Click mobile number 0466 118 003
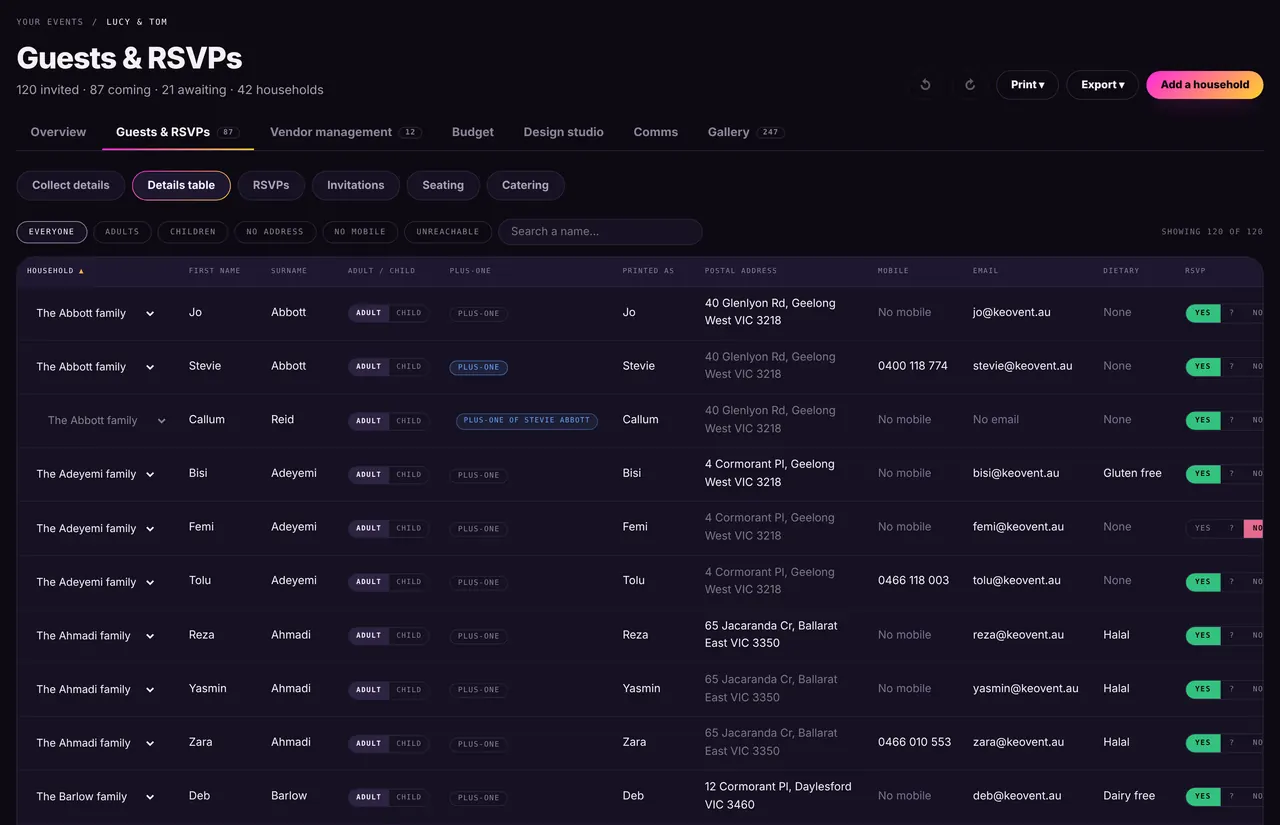 click(x=913, y=581)
